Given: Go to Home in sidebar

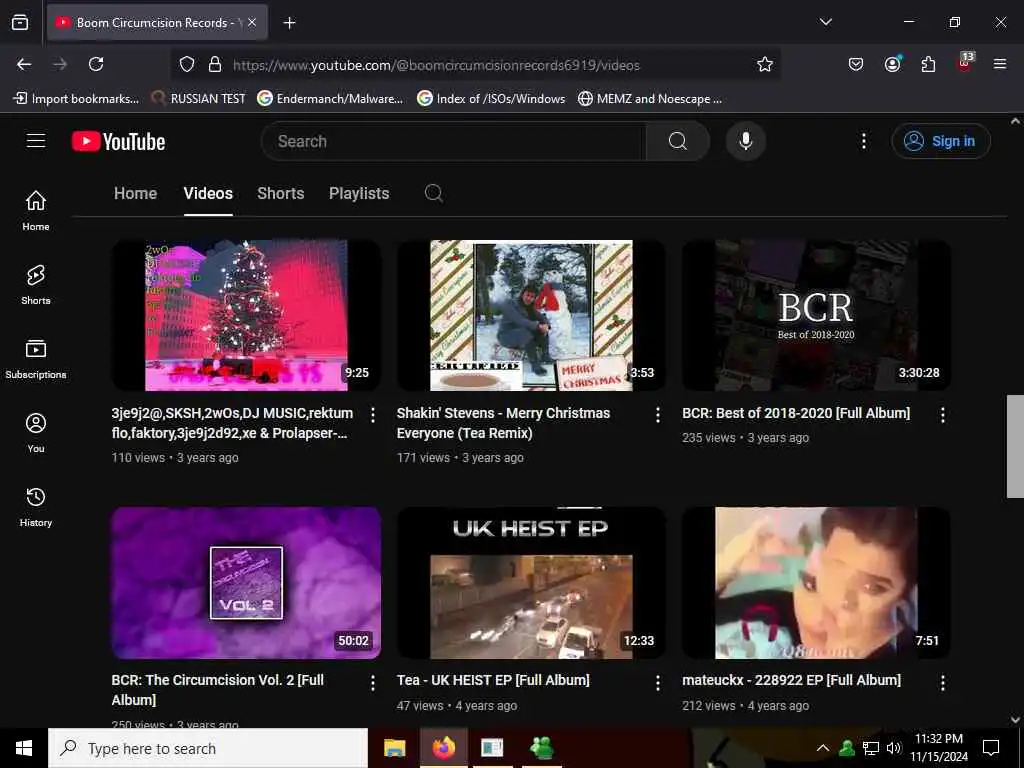Looking at the screenshot, I should click(36, 210).
